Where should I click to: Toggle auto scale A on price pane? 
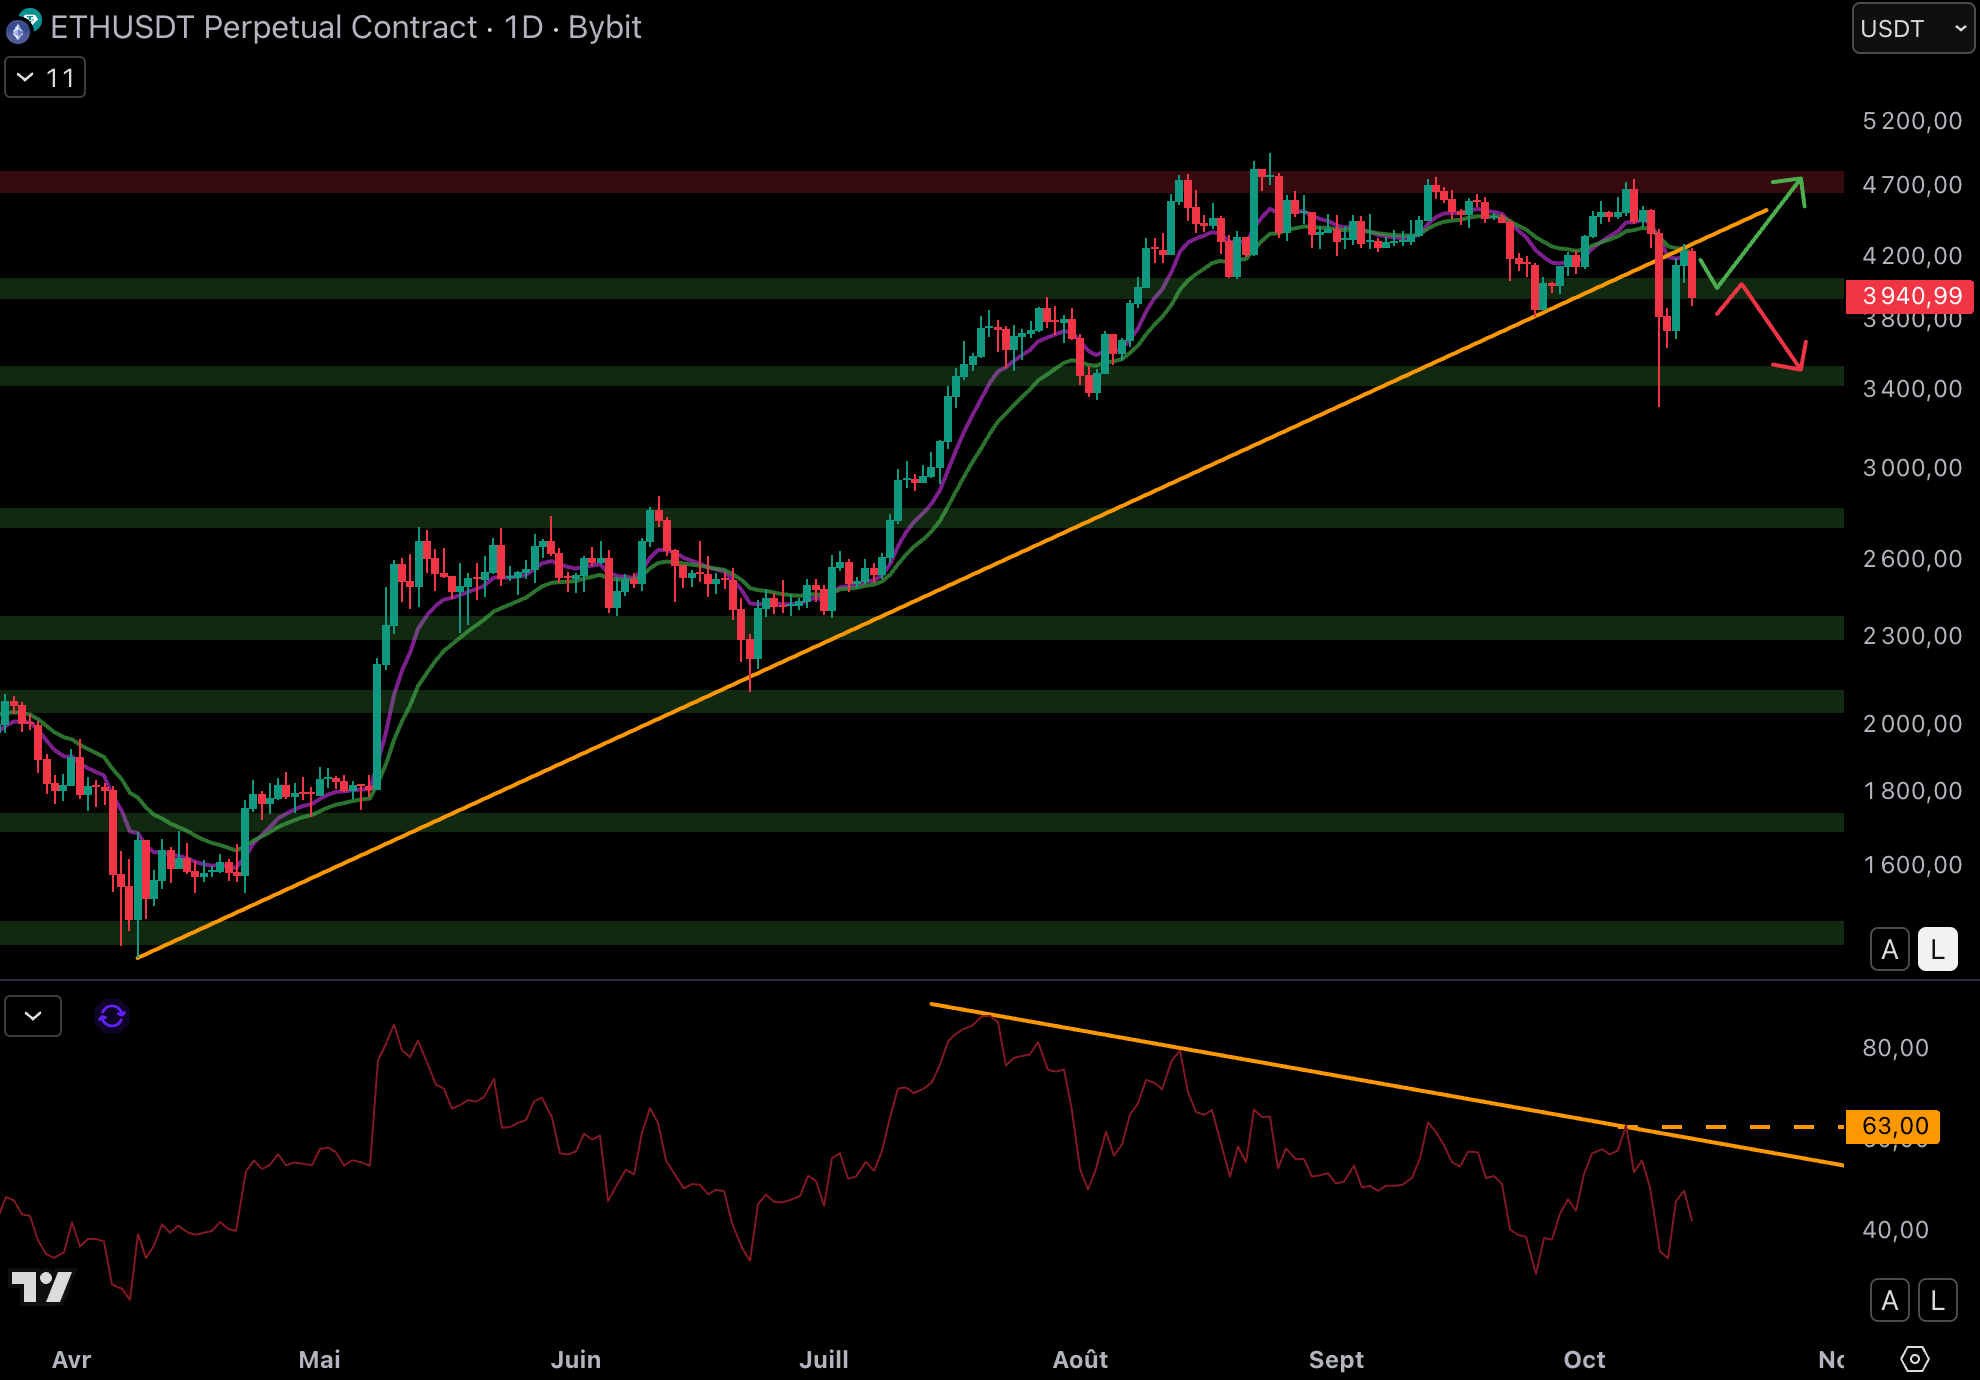pyautogui.click(x=1889, y=949)
